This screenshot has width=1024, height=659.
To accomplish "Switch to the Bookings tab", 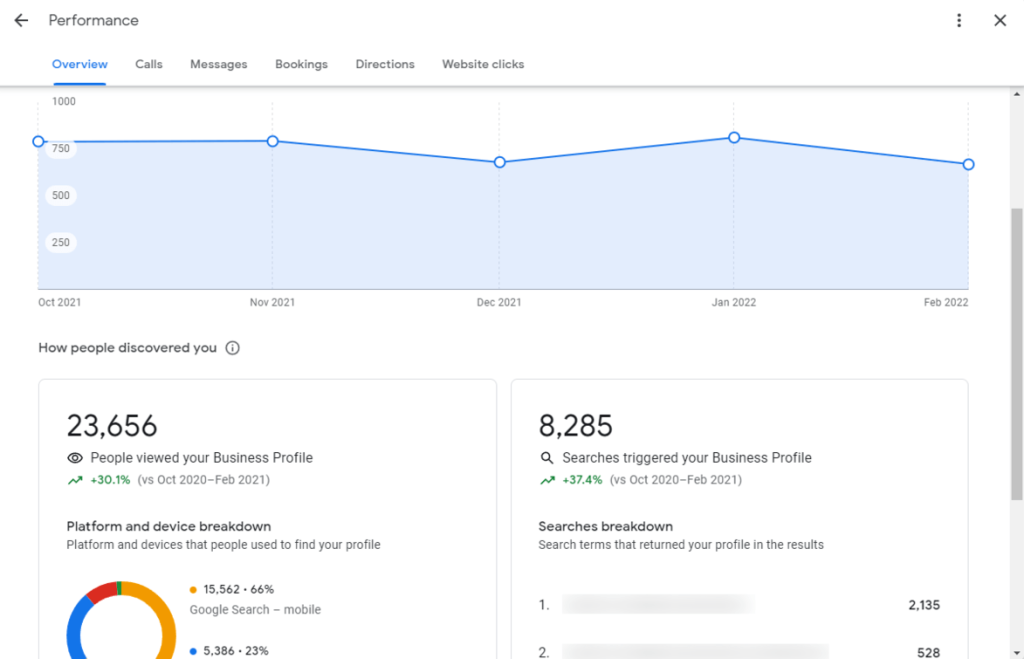I will click(301, 64).
